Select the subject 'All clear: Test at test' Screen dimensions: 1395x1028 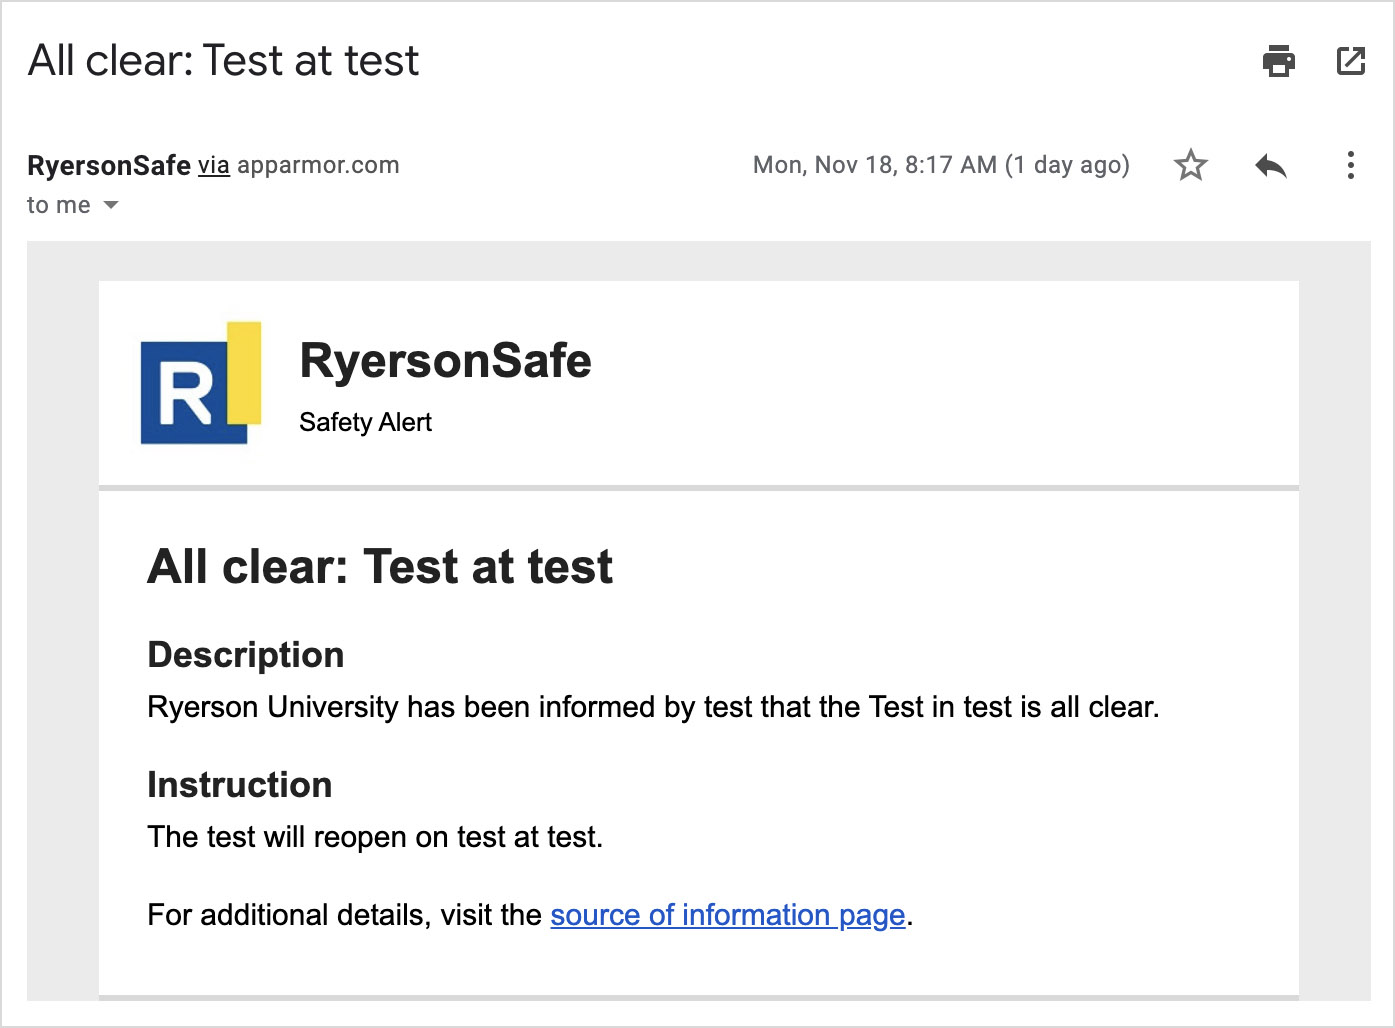[222, 61]
